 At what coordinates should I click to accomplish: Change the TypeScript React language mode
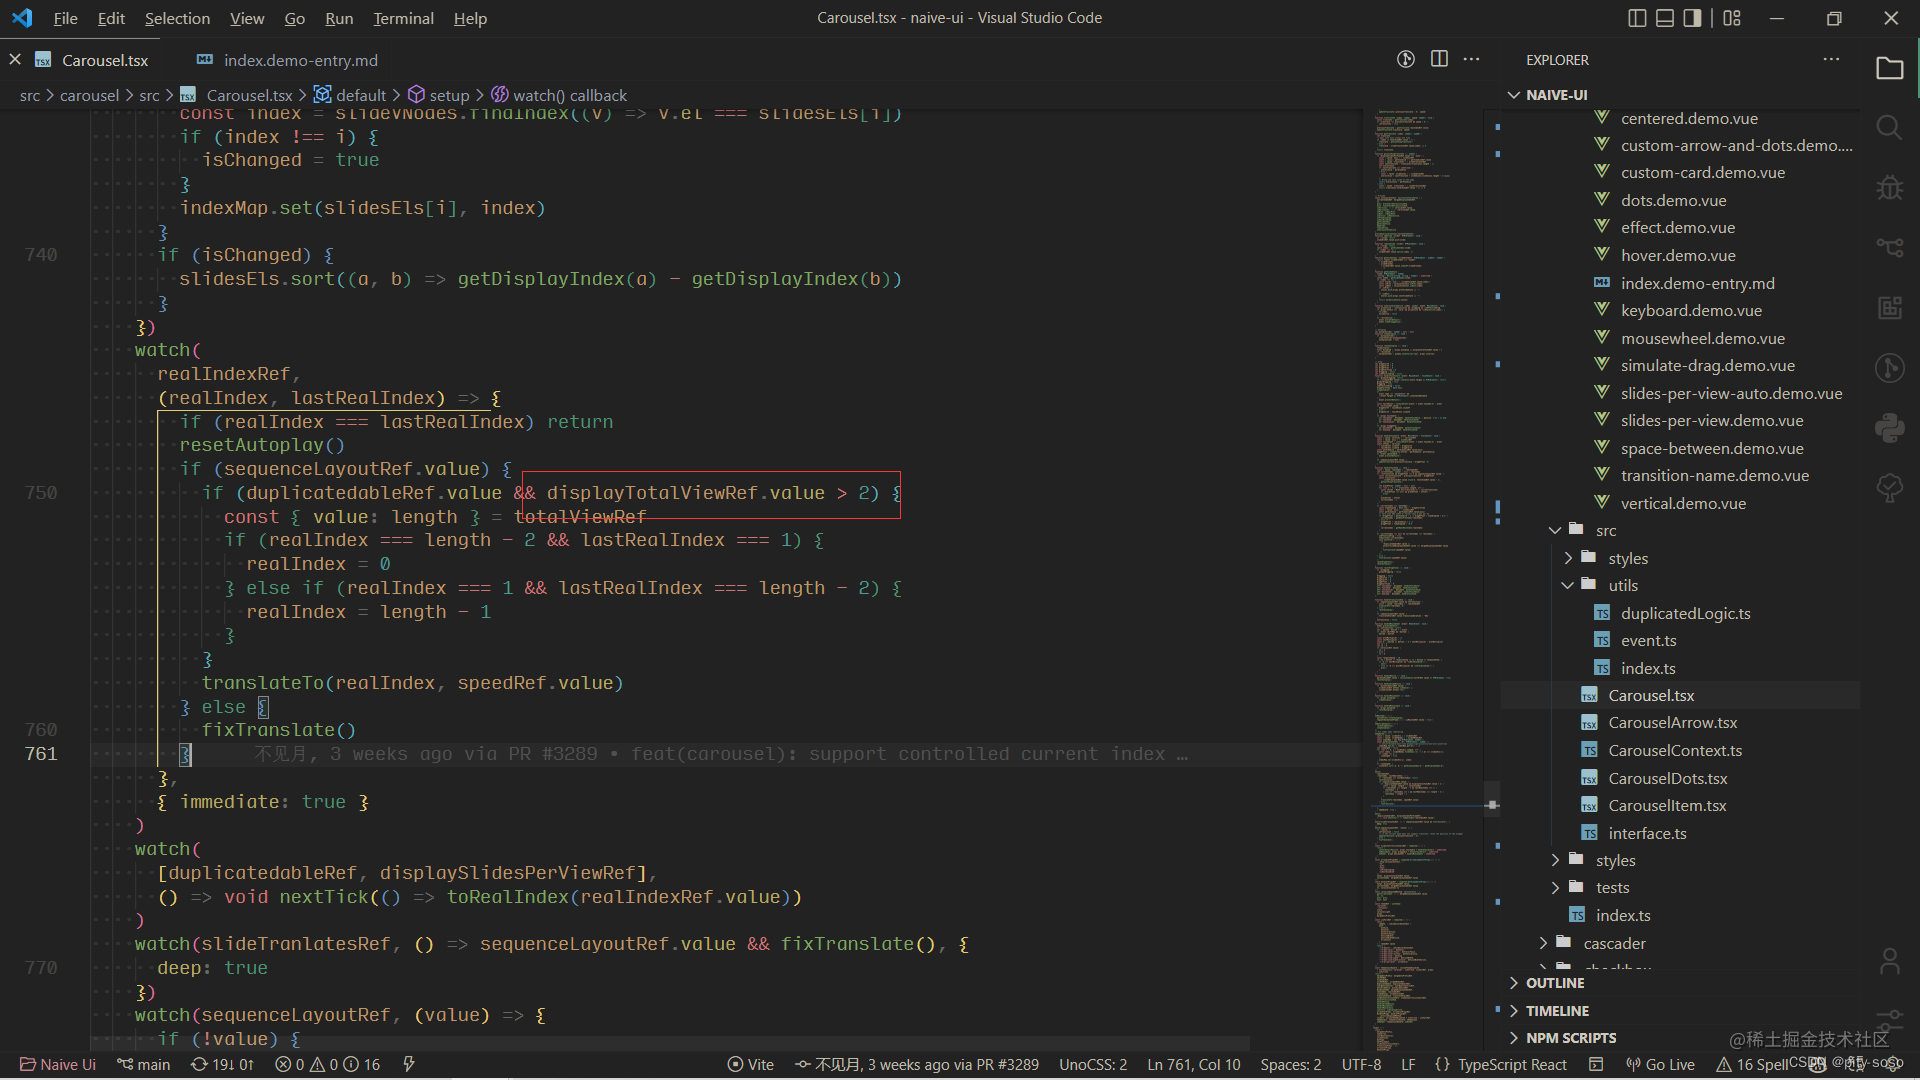click(1512, 1065)
